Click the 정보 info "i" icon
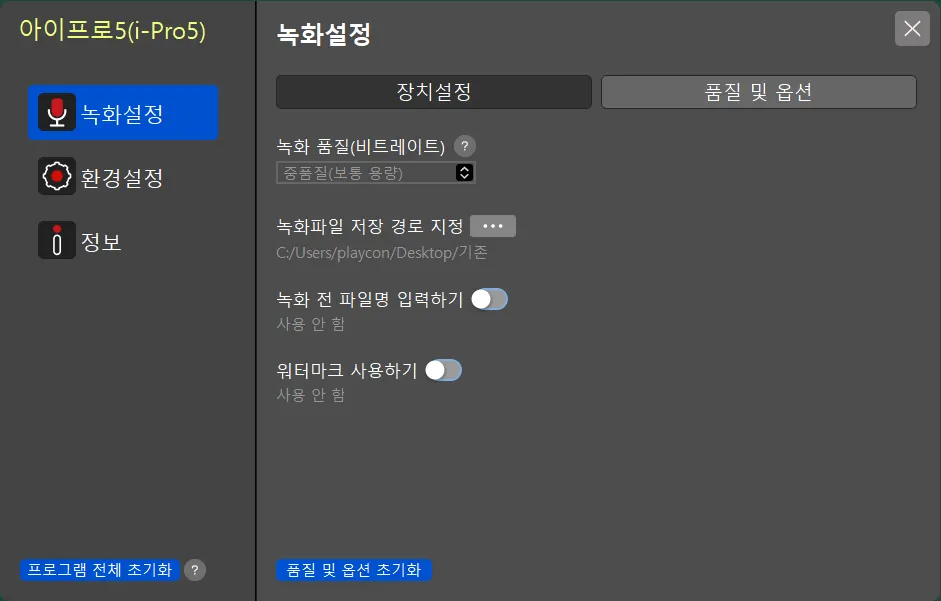 click(57, 241)
